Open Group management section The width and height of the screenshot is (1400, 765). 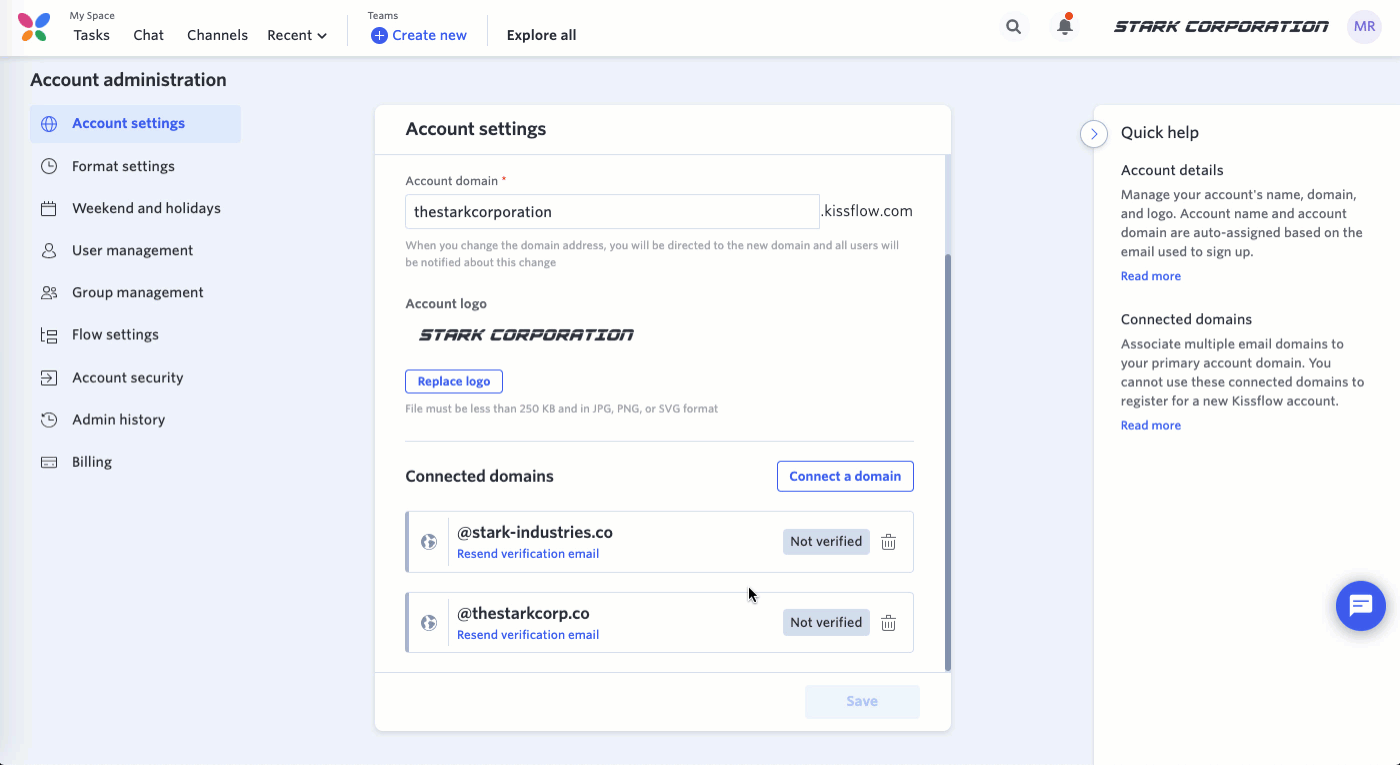(135, 292)
